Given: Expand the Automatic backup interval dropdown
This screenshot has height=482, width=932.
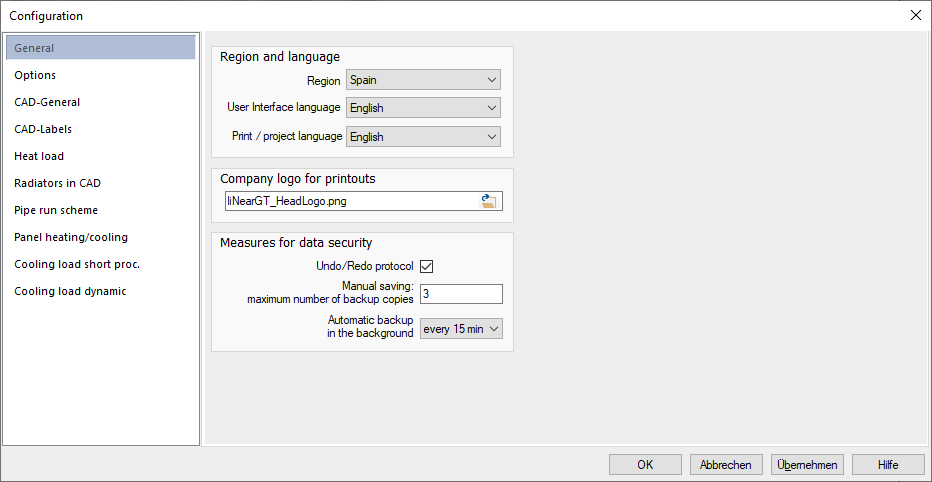Looking at the screenshot, I should (x=461, y=329).
